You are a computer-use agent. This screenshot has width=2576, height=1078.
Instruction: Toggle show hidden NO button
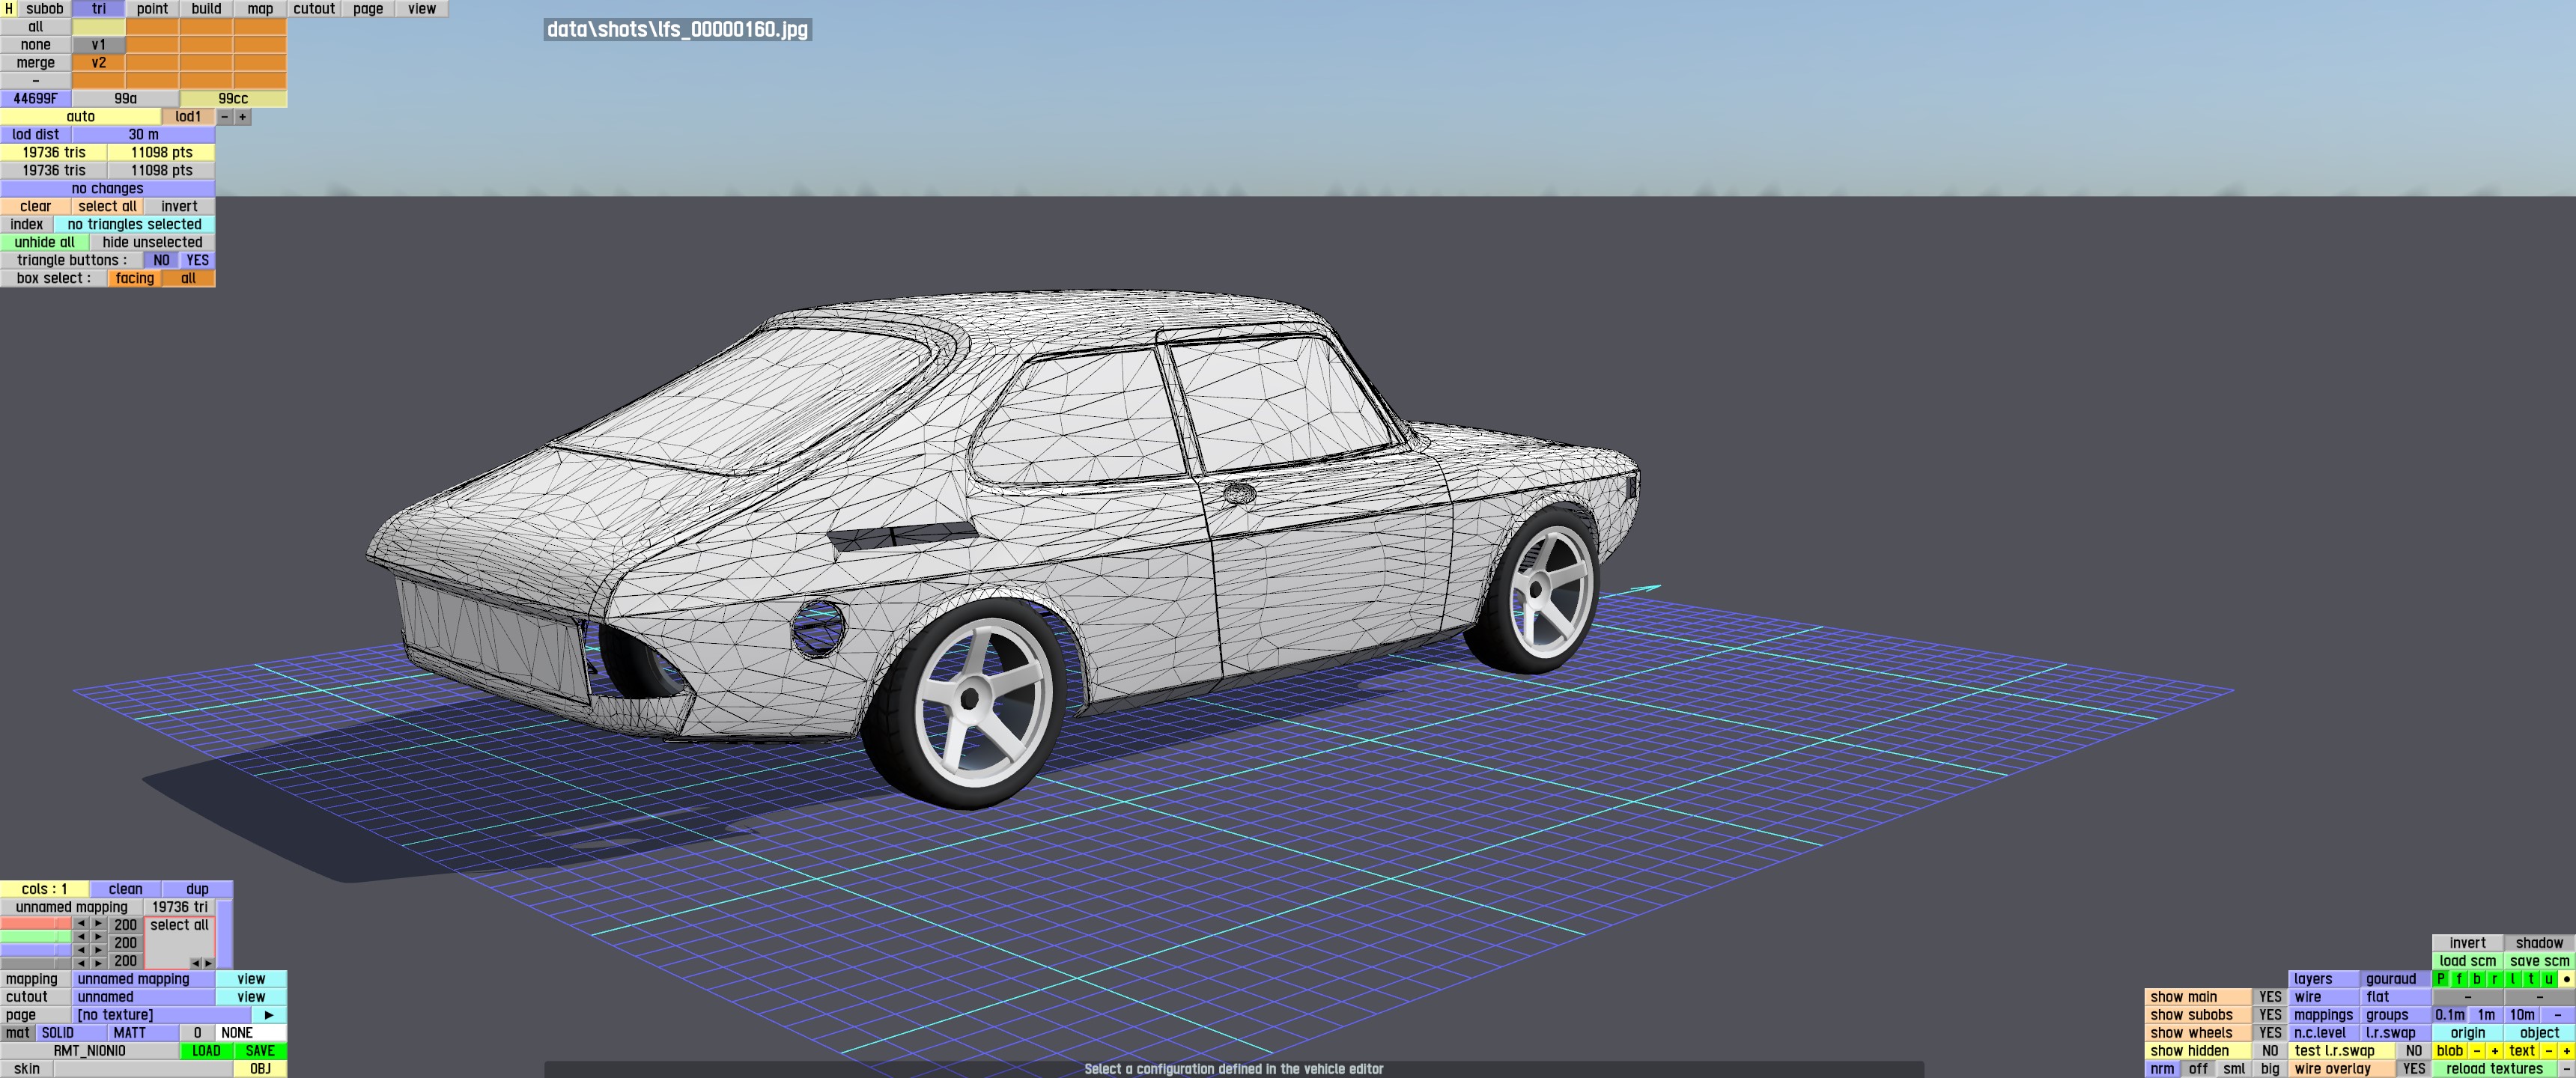click(x=2270, y=1051)
